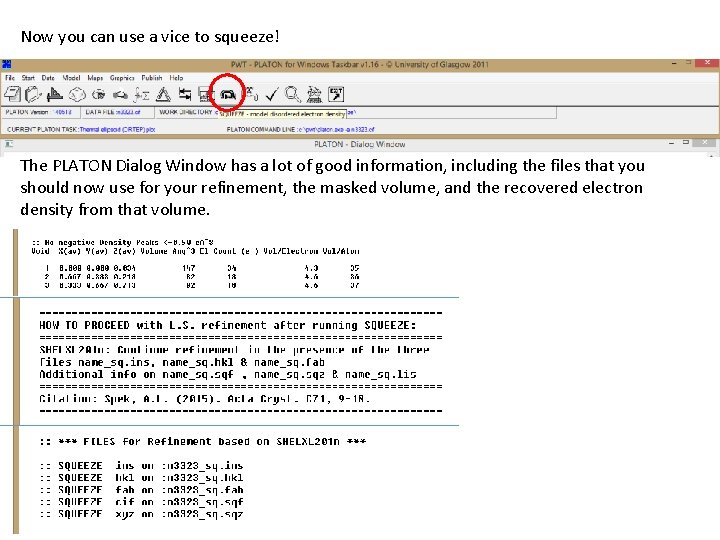Click the PLATON app icon in title bar
This screenshot has width=720, height=540.
click(x=6, y=64)
